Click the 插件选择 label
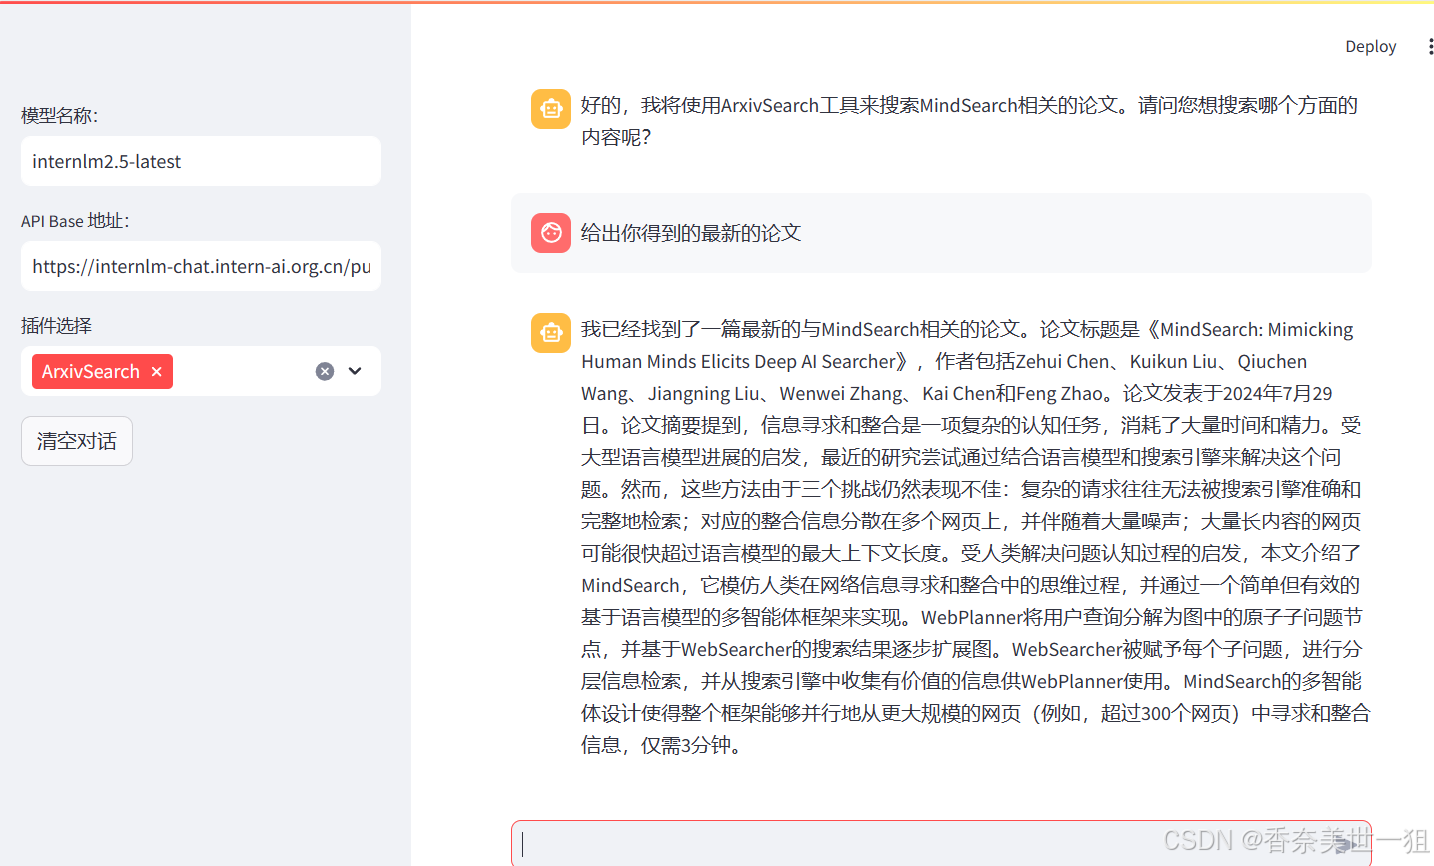 (x=56, y=326)
